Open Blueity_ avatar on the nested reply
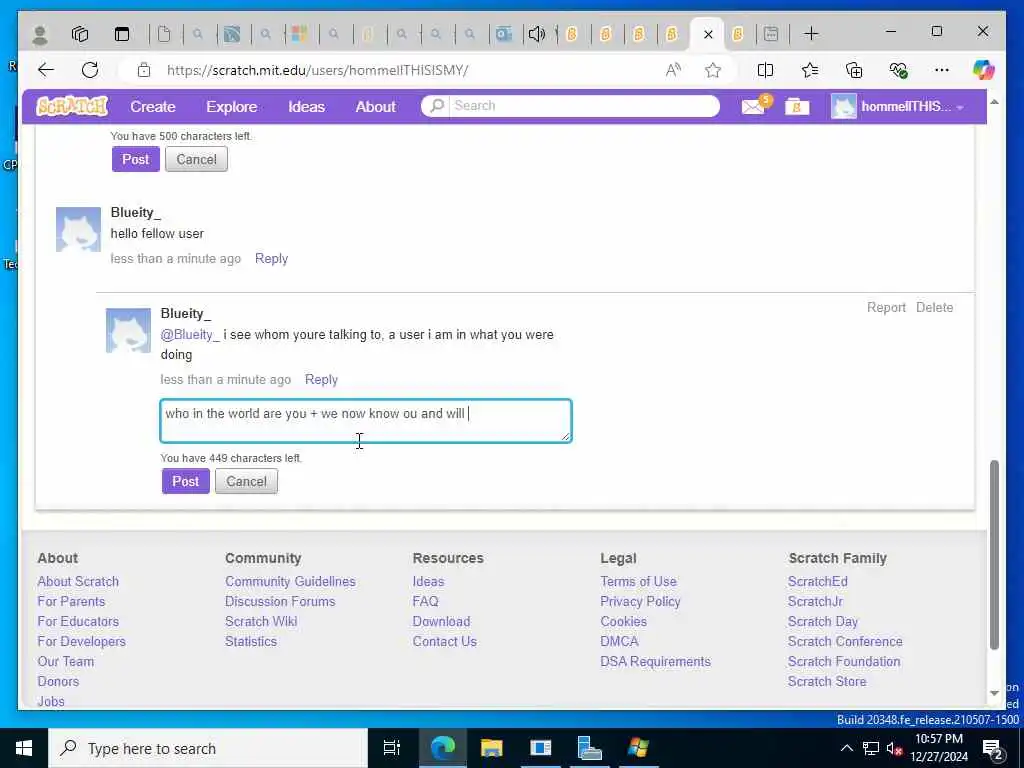The image size is (1024, 768). [x=128, y=330]
